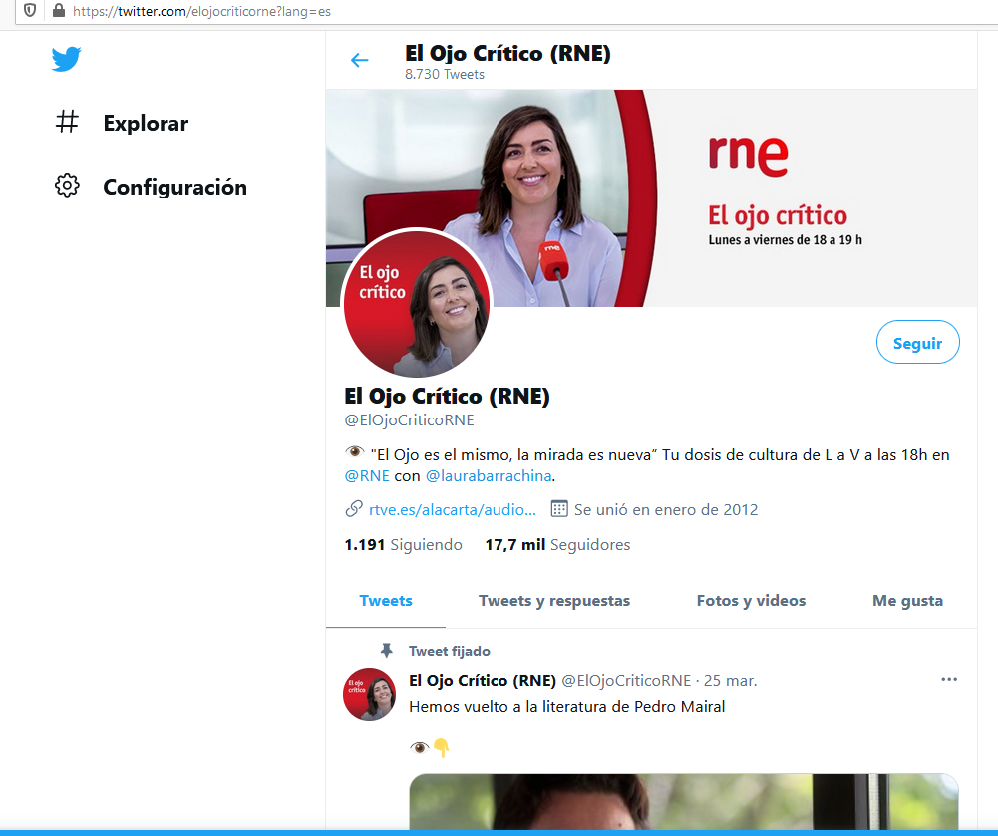Click the pinned tweet's author name

(x=482, y=681)
